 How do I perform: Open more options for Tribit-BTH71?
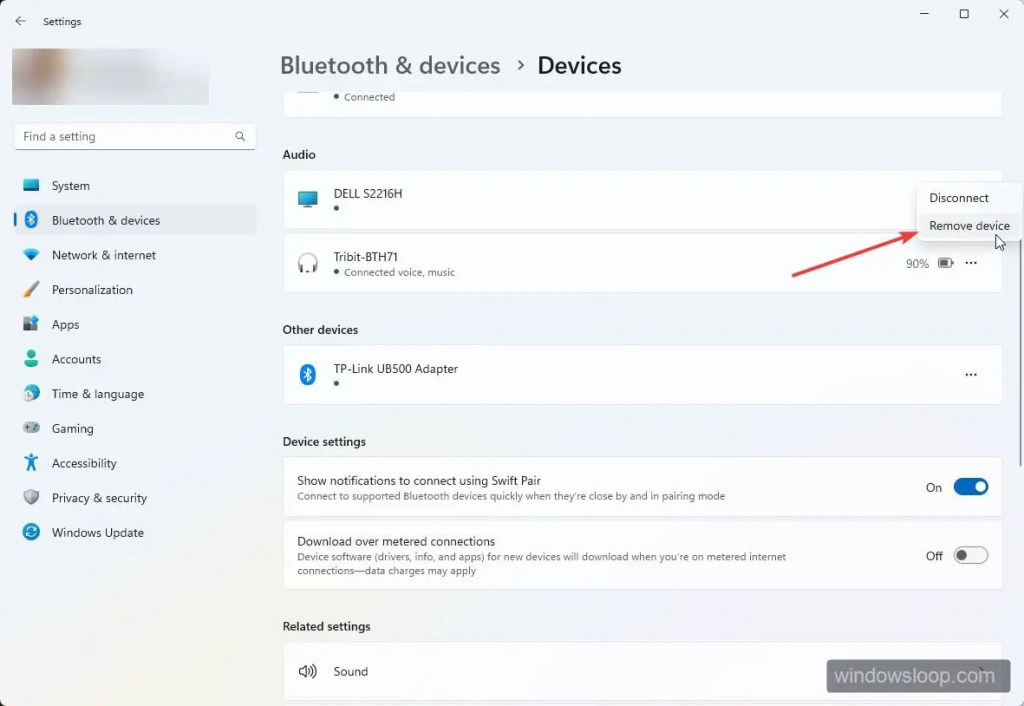(970, 263)
